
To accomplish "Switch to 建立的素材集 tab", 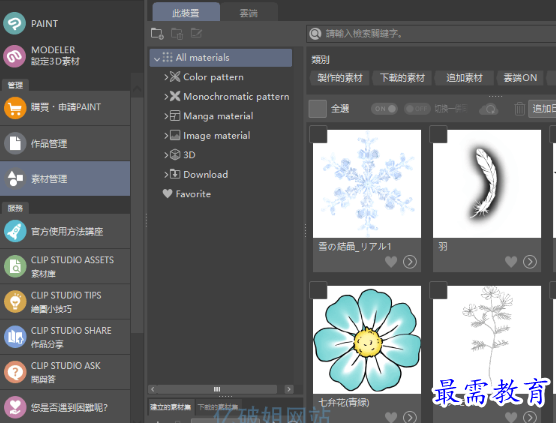I will pyautogui.click(x=170, y=407).
